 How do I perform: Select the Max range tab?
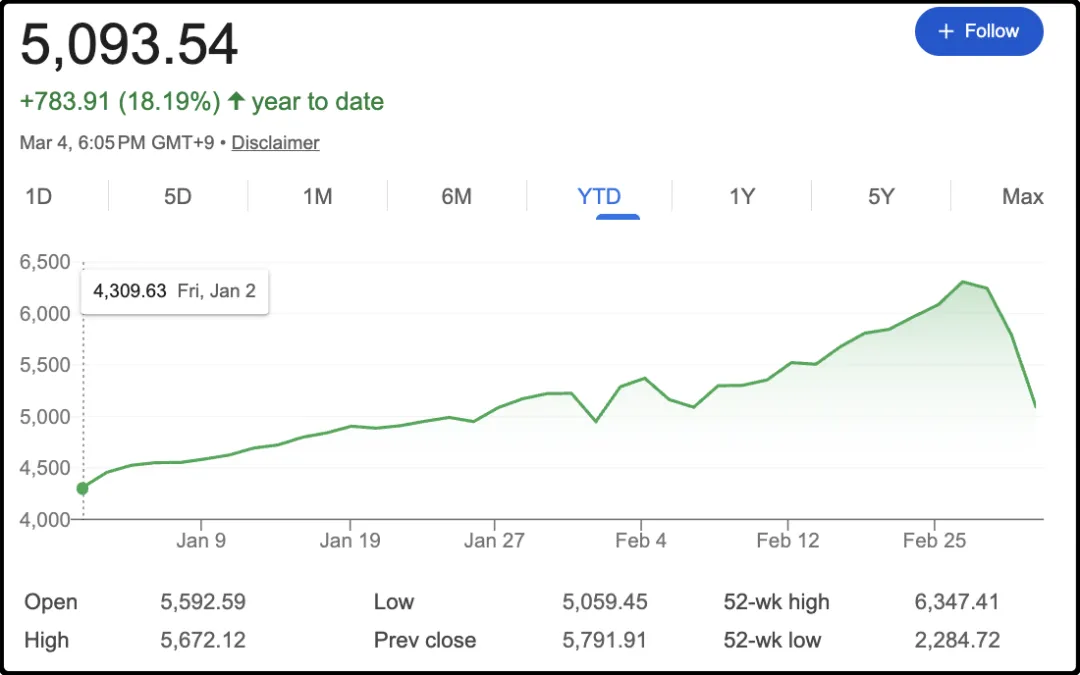pyautogui.click(x=1022, y=196)
